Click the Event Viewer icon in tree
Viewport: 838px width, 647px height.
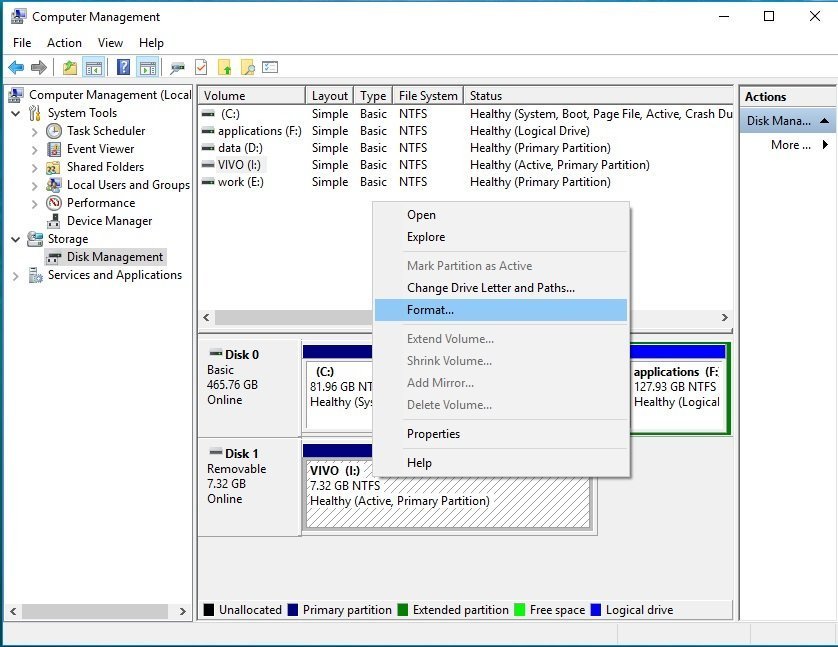(54, 149)
